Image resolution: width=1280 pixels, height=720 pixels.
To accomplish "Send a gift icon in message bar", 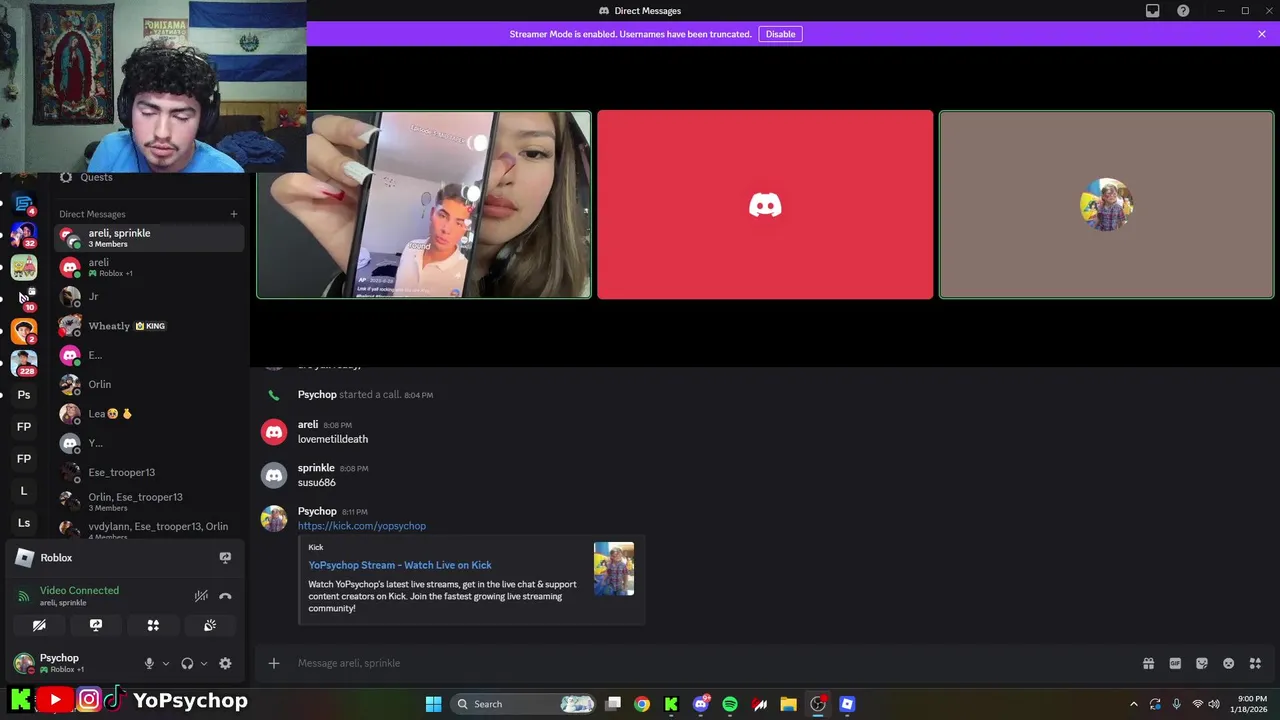I will pos(1148,663).
